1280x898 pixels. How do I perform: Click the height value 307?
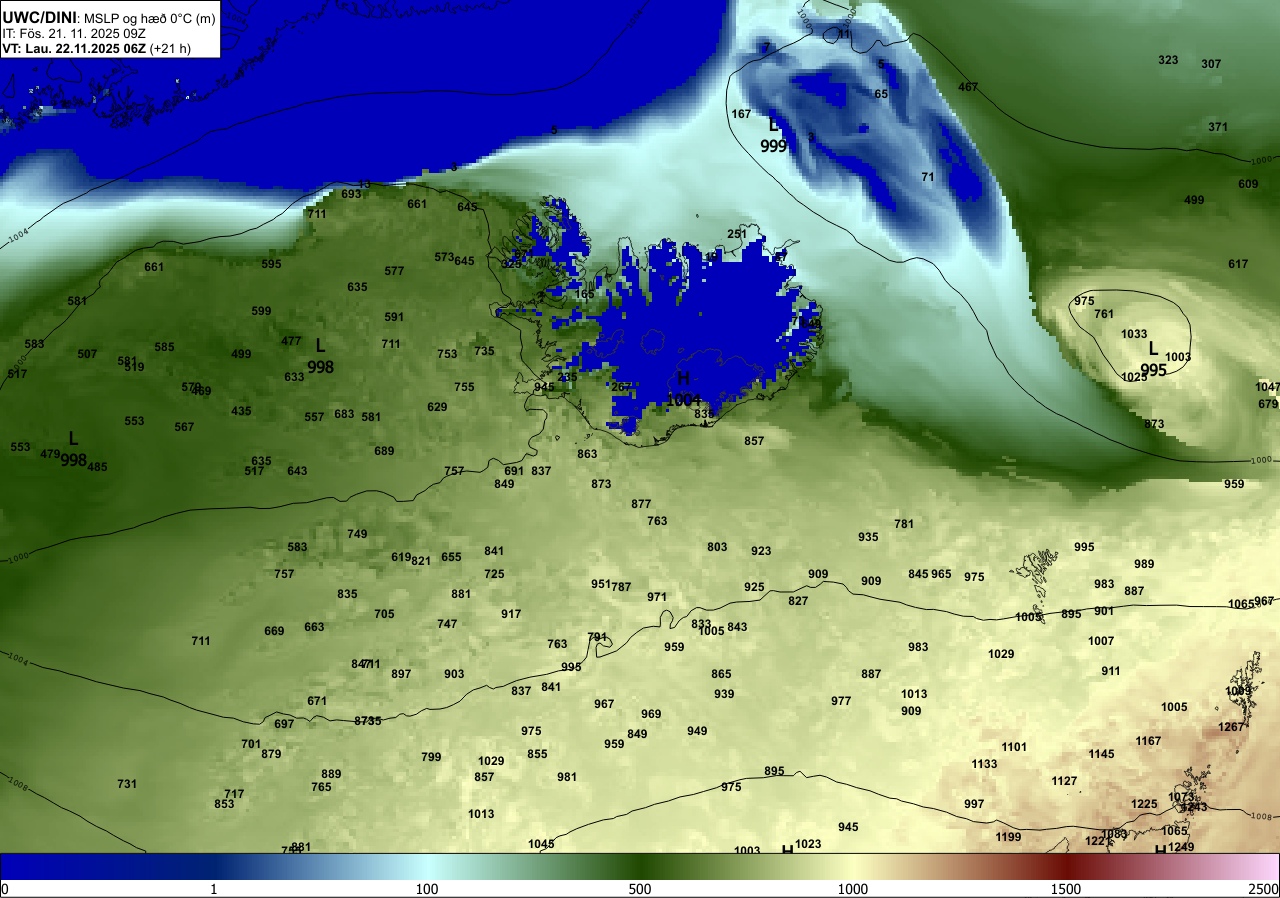(x=1211, y=64)
